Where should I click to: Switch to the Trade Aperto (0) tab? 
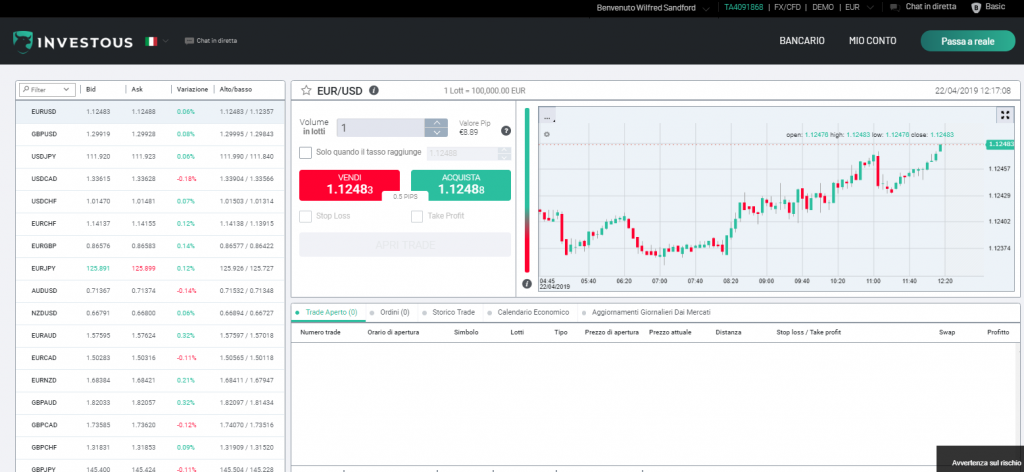(x=327, y=313)
